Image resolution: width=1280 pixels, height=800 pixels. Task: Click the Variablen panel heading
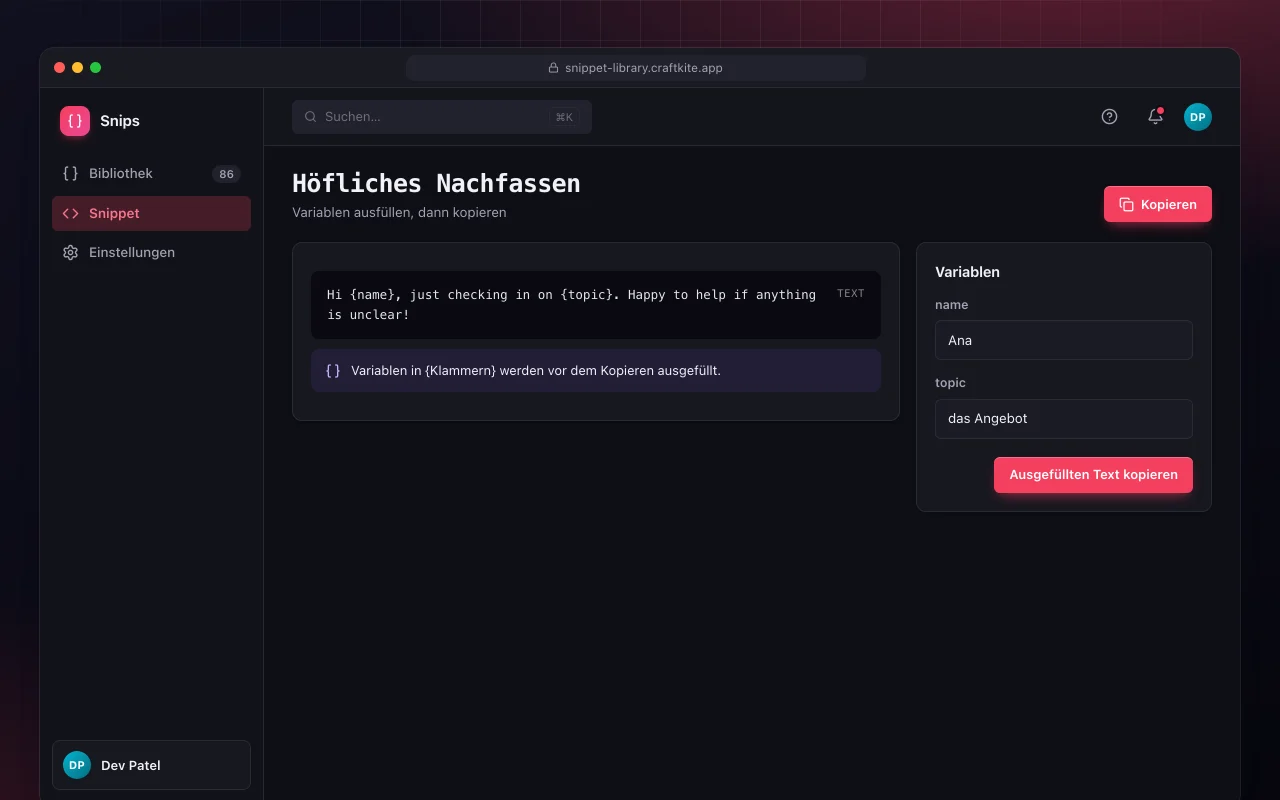(967, 272)
